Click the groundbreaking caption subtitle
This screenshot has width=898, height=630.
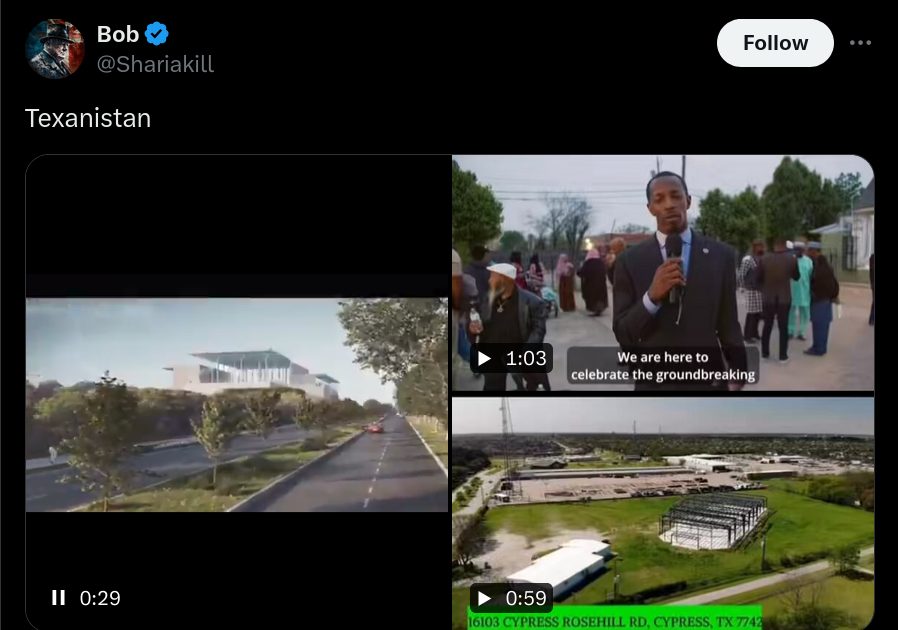(x=663, y=365)
